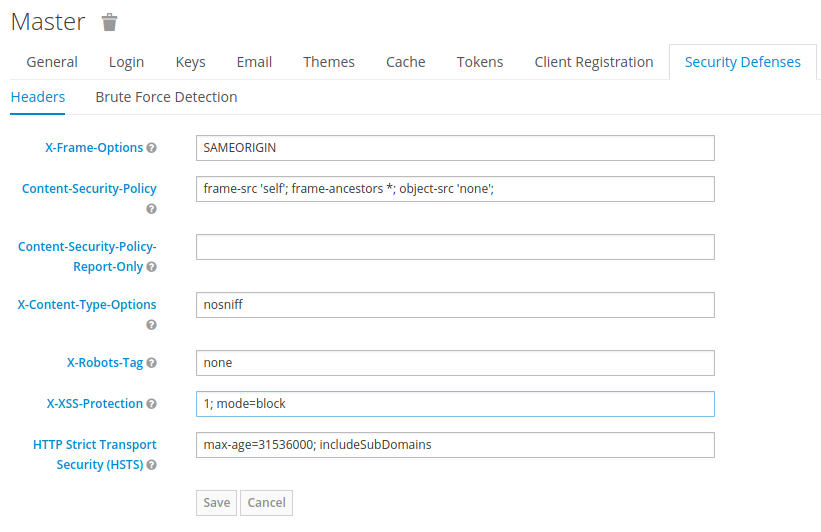This screenshot has width=821, height=532.
Task: Show help tooltip for Content-Security-Policy
Action: pyautogui.click(x=151, y=209)
